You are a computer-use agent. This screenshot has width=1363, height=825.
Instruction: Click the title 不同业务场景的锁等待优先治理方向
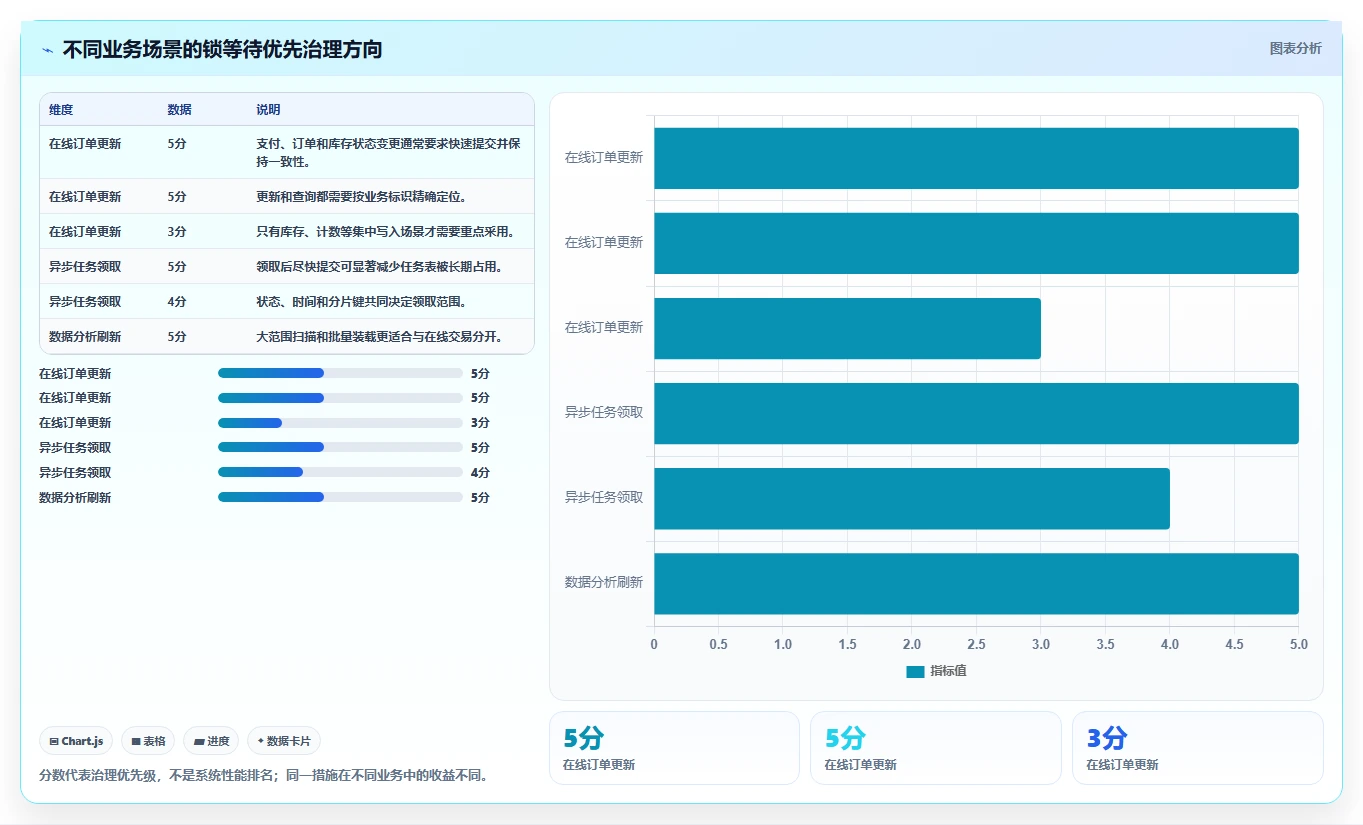(x=222, y=49)
